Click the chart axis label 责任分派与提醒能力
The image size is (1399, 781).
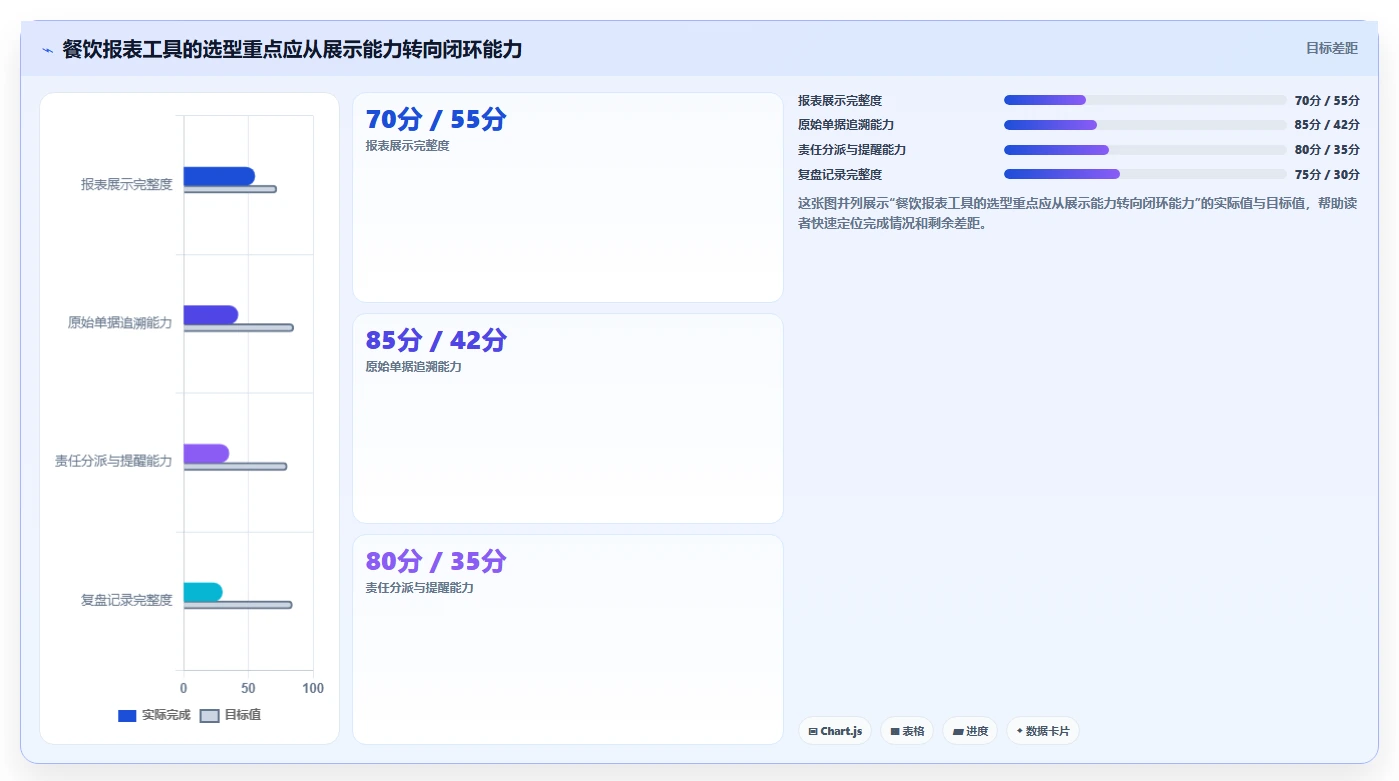click(114, 461)
